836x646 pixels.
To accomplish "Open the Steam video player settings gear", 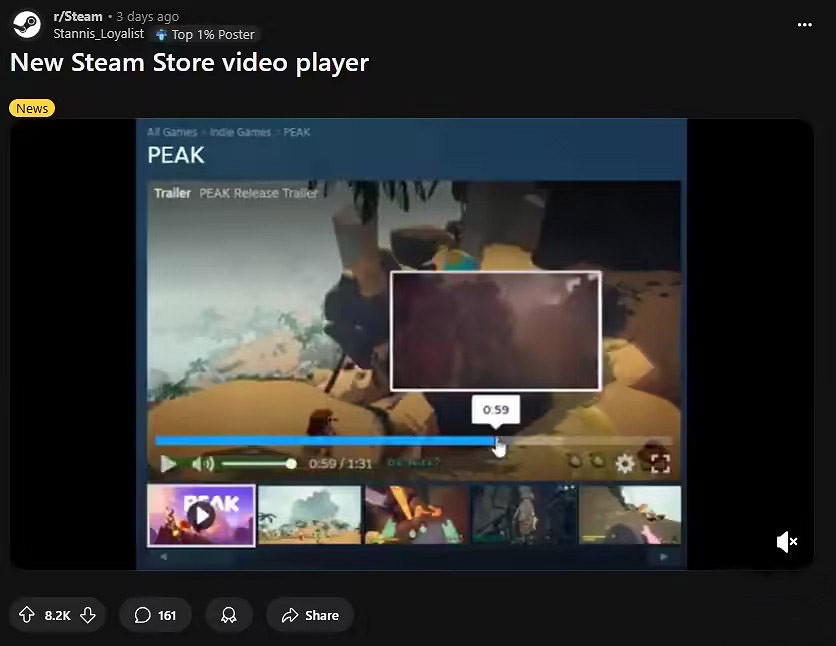I will [x=625, y=463].
